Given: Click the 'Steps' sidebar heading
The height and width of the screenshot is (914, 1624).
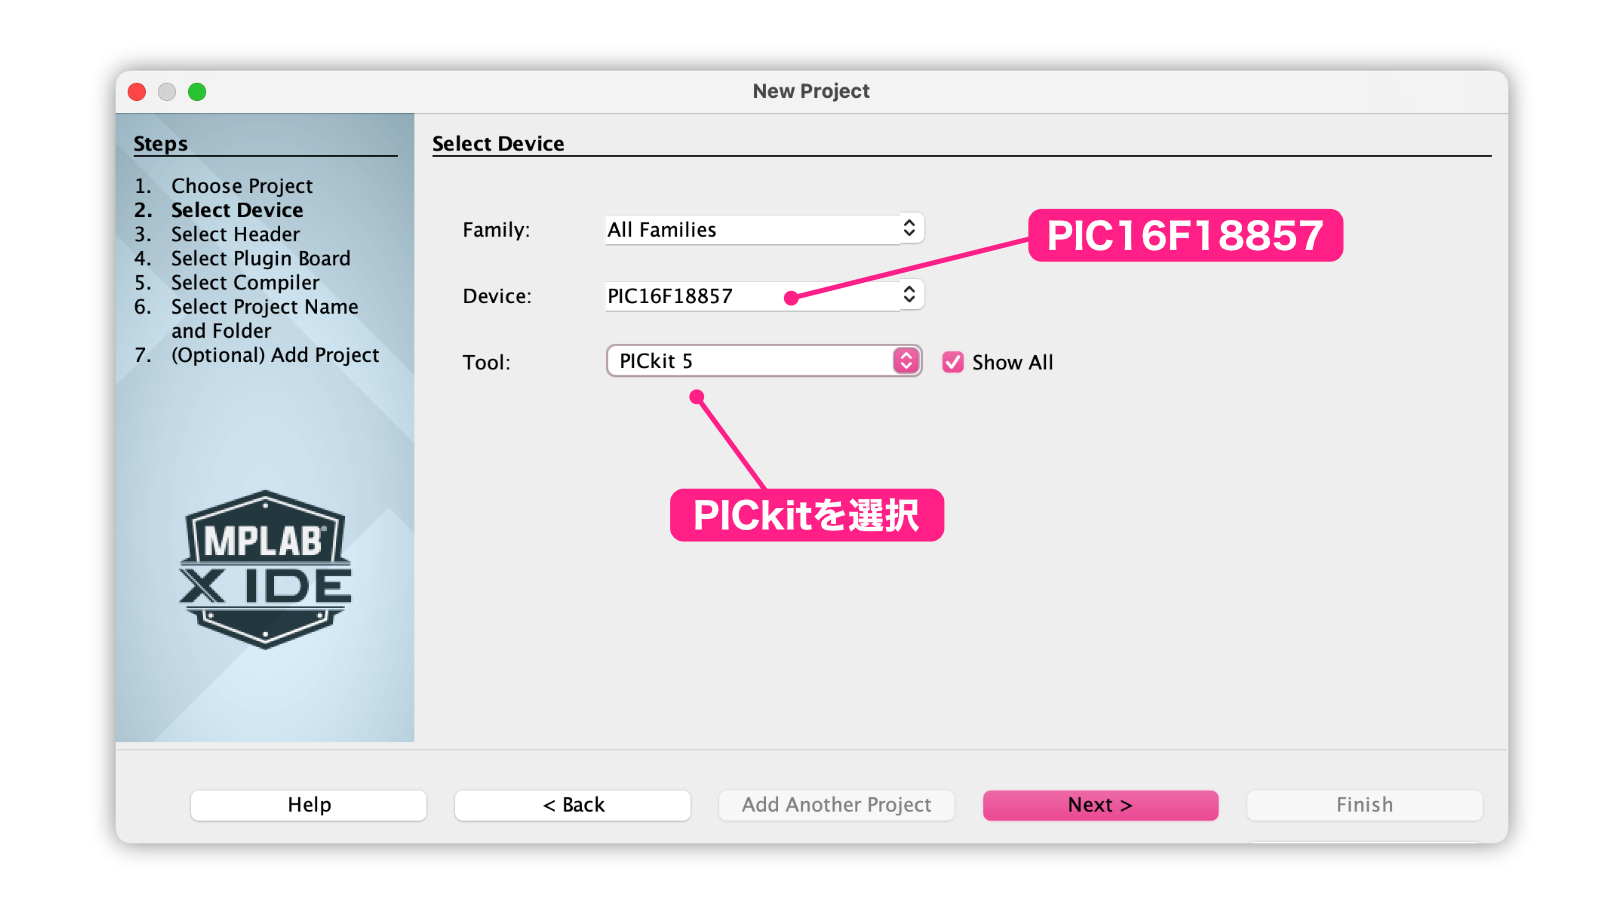Looking at the screenshot, I should [x=161, y=143].
